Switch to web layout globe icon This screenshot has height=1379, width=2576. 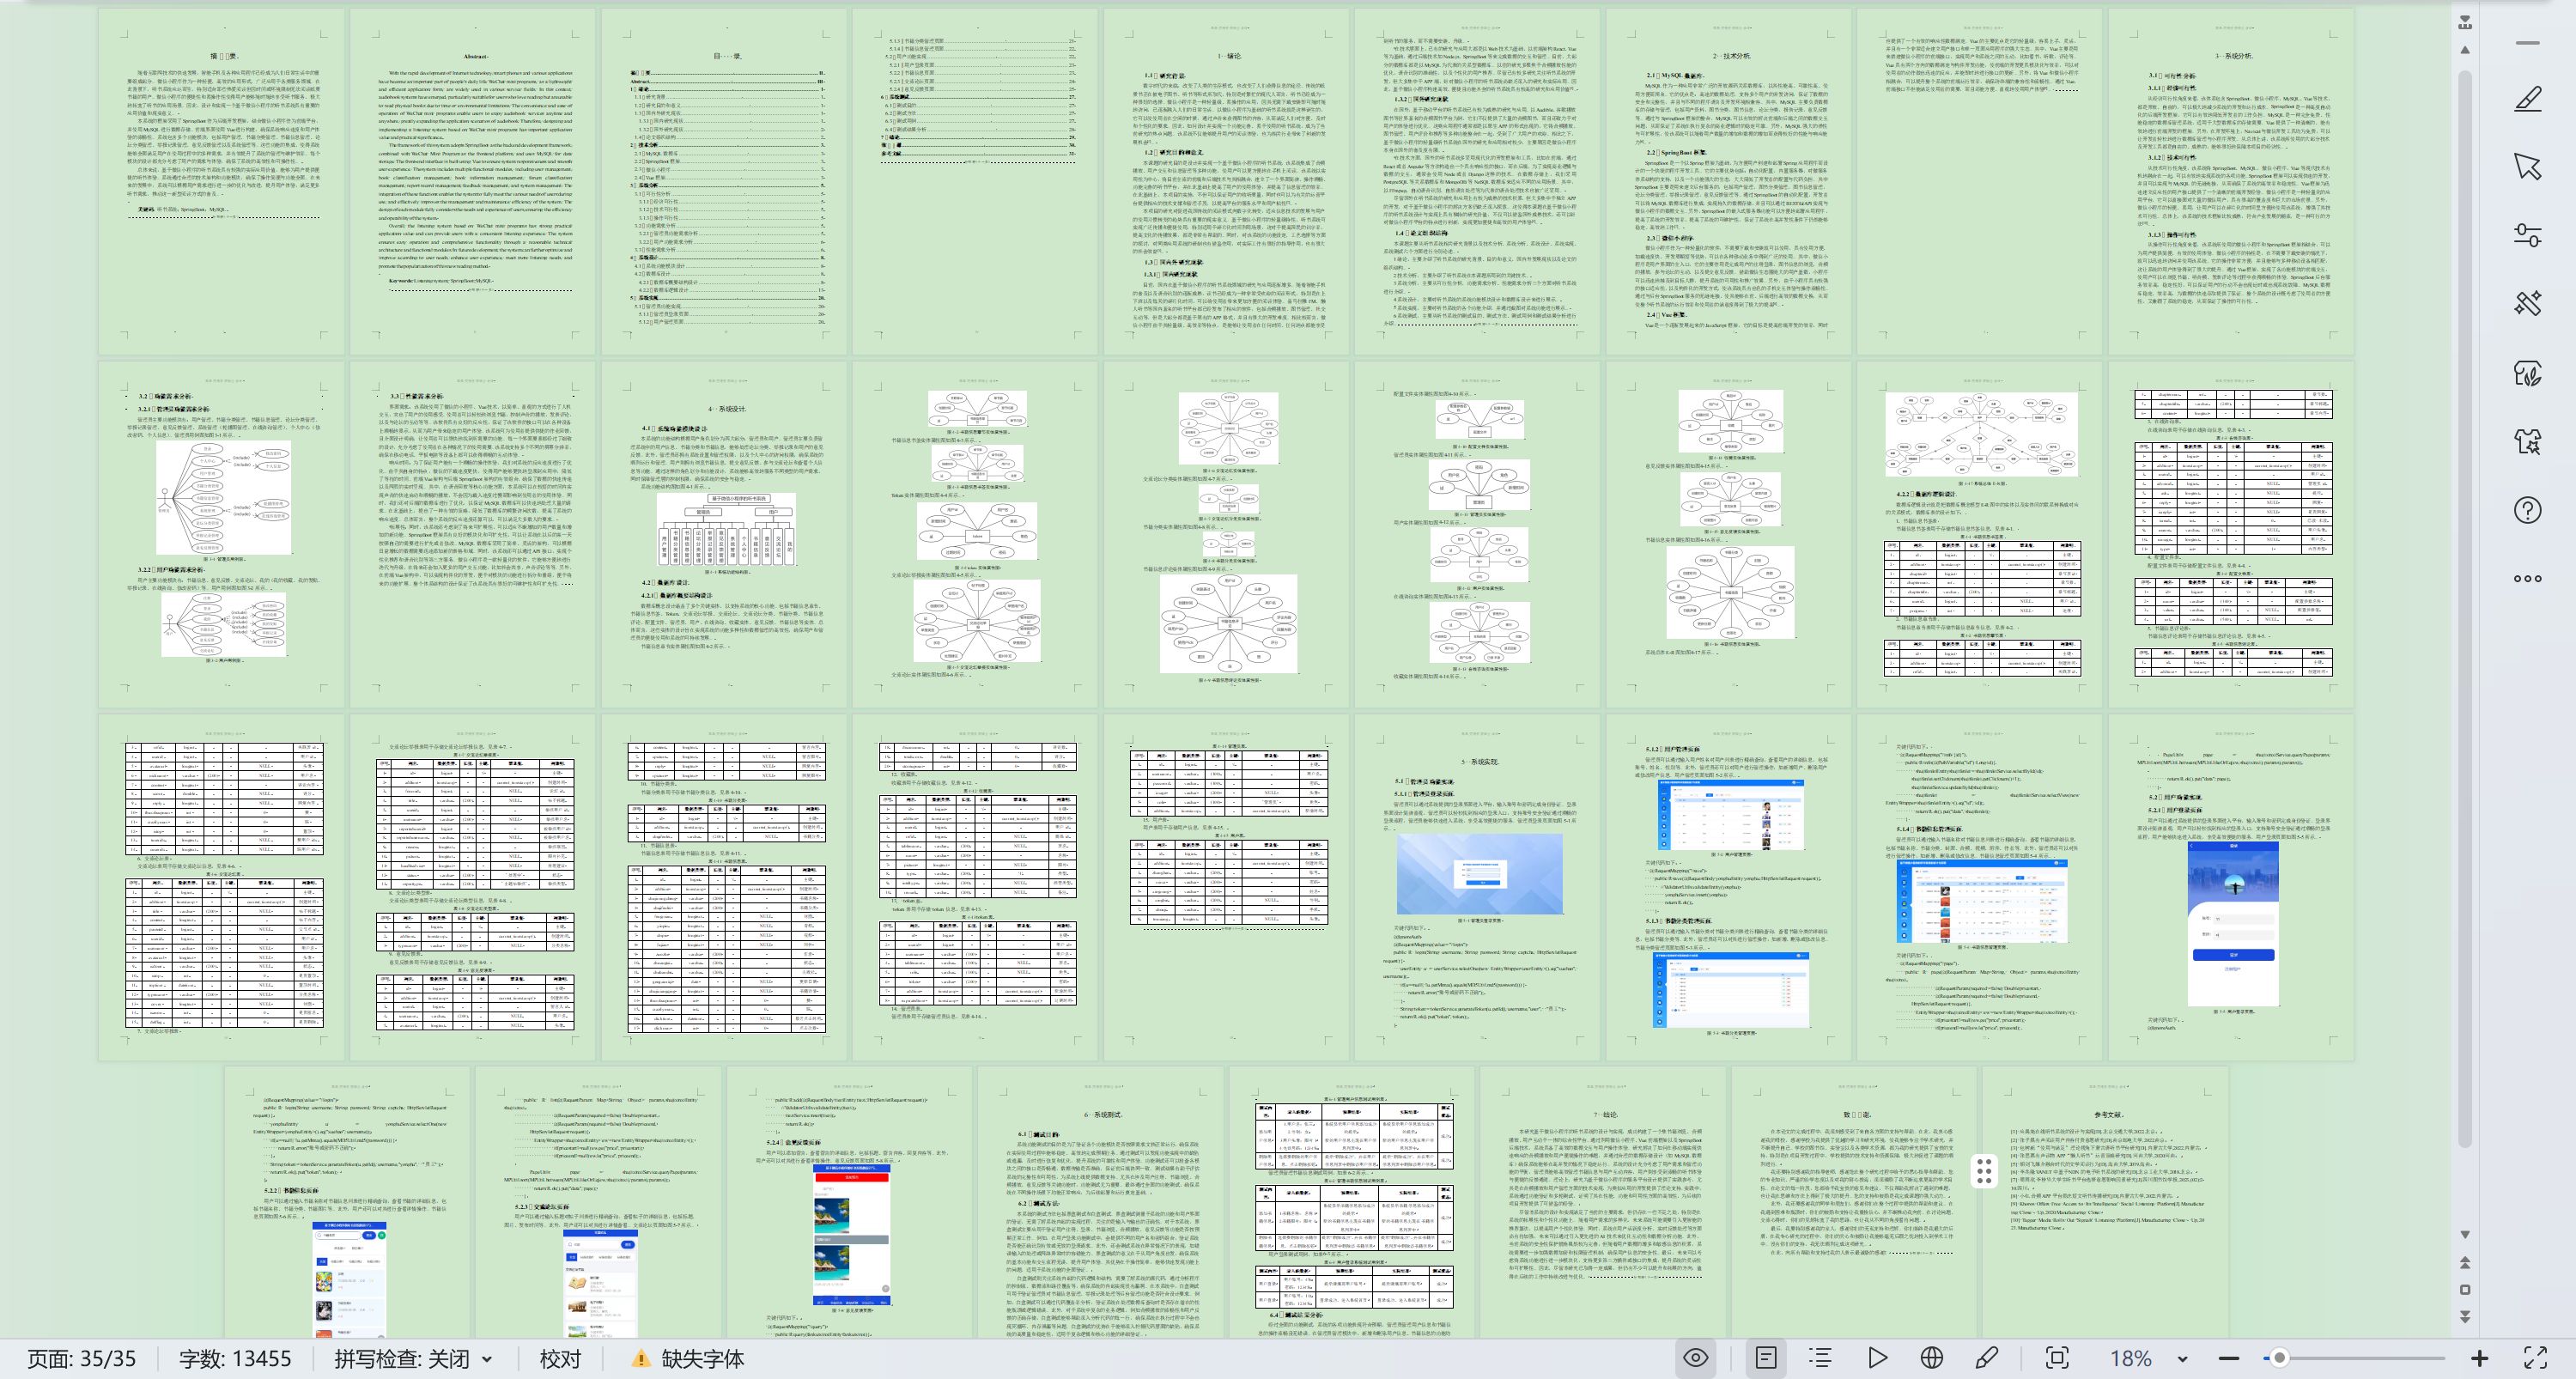1932,1358
